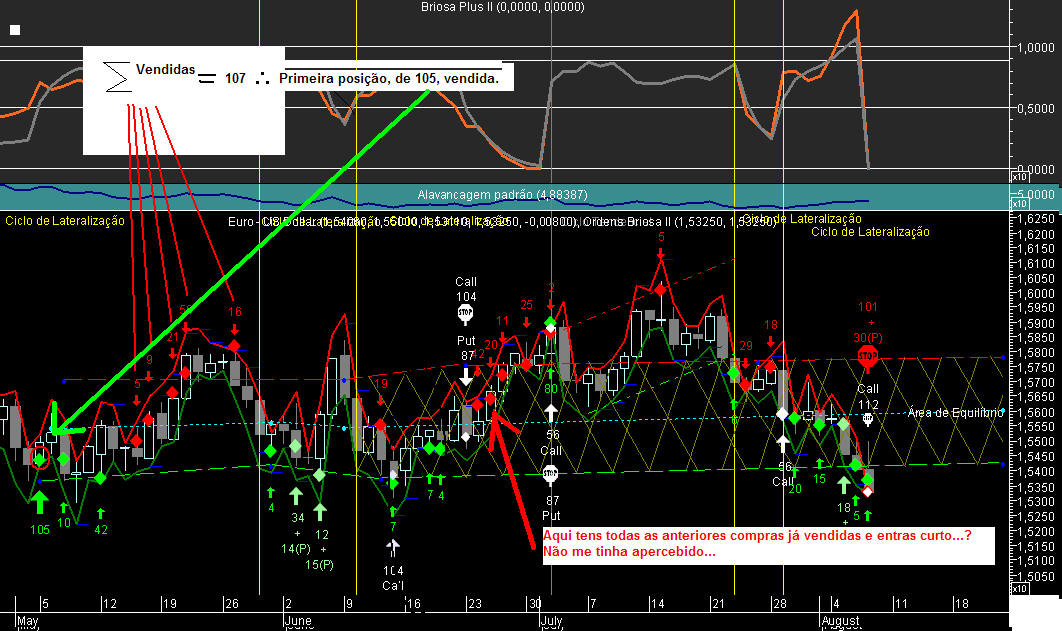Click the 0,5000 value on the indicator scale
Viewport: 1062px width, 631px height.
point(1036,108)
